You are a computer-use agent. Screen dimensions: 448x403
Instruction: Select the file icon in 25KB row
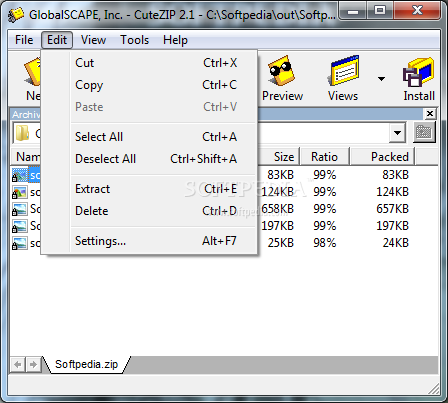pos(19,243)
